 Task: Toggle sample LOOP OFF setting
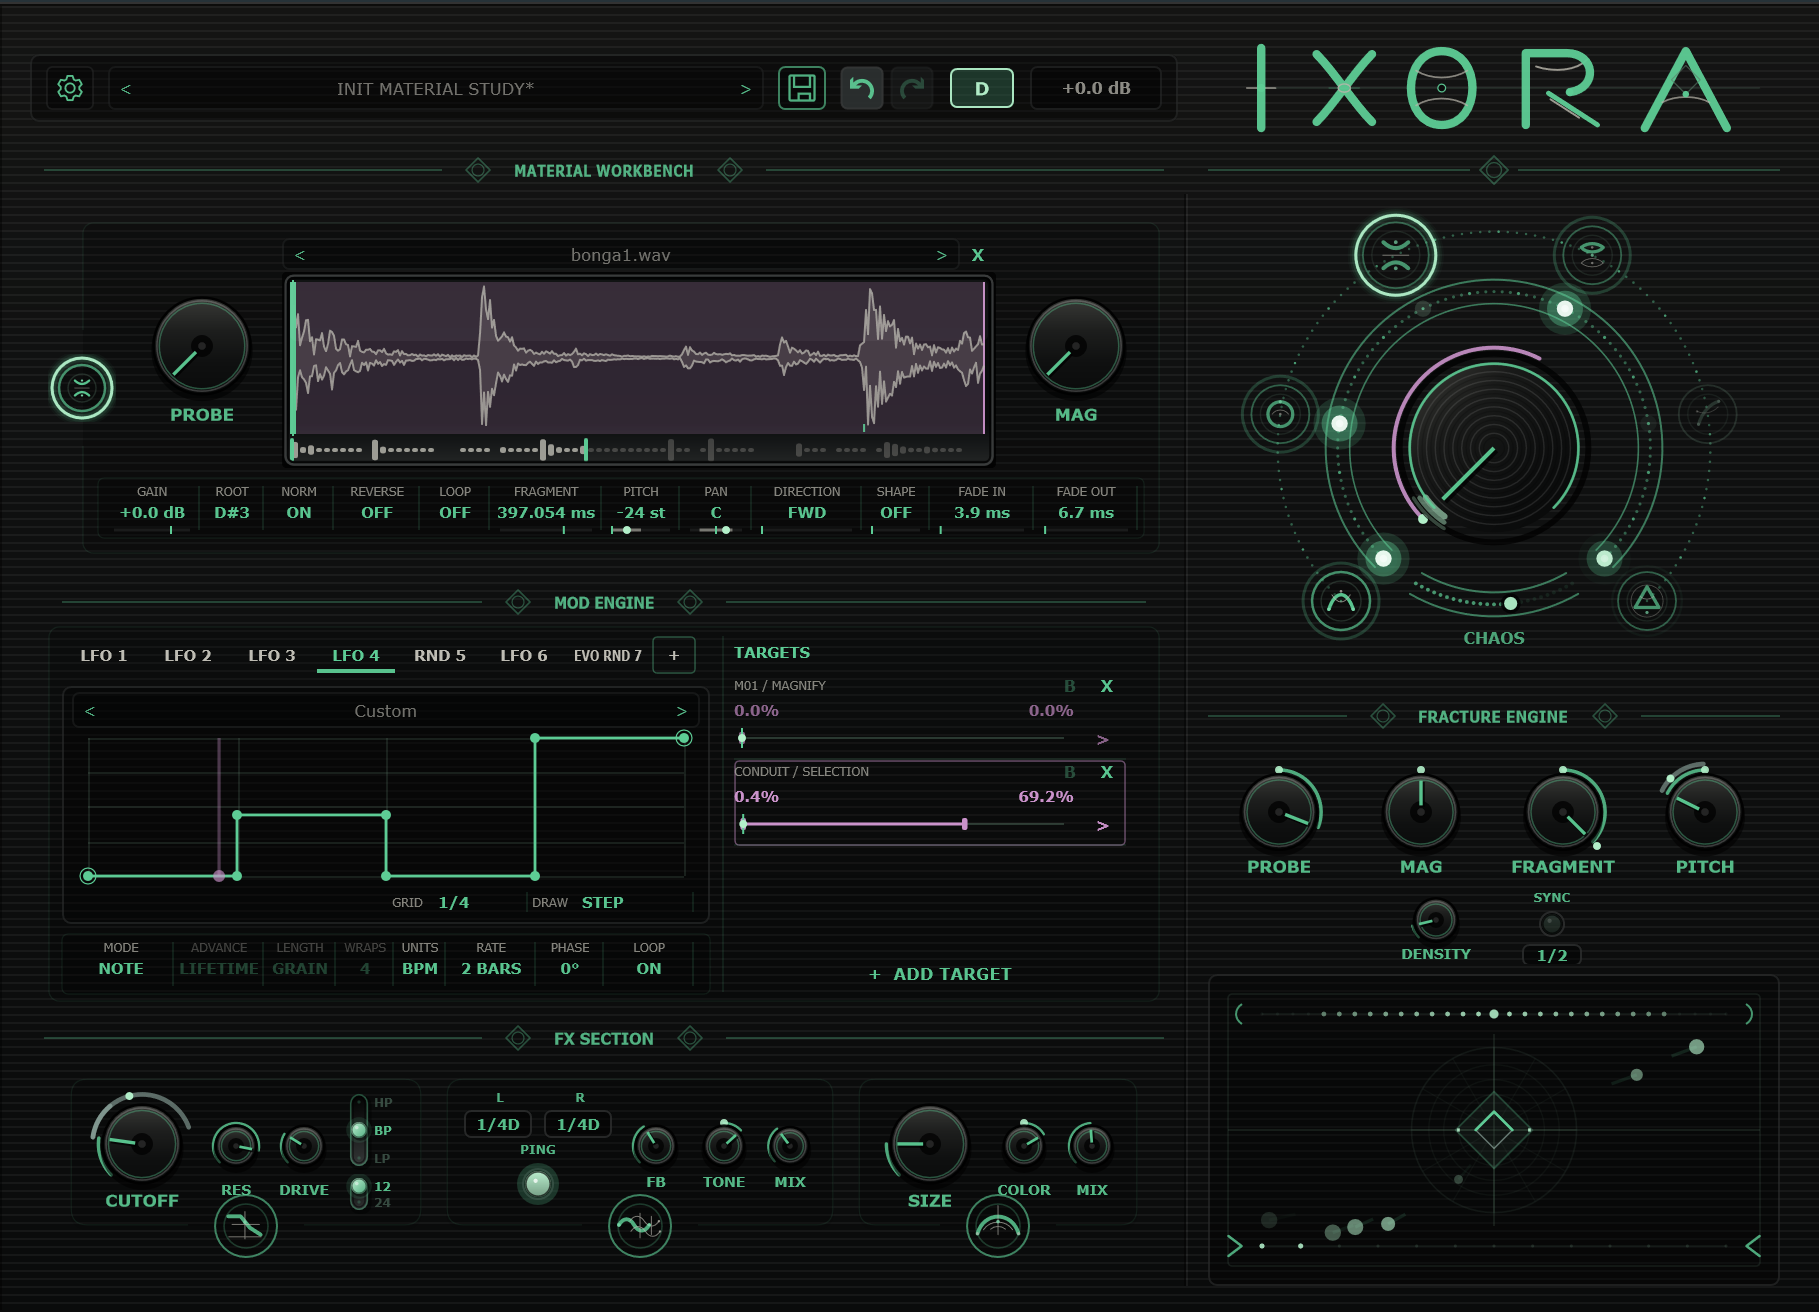pos(455,503)
